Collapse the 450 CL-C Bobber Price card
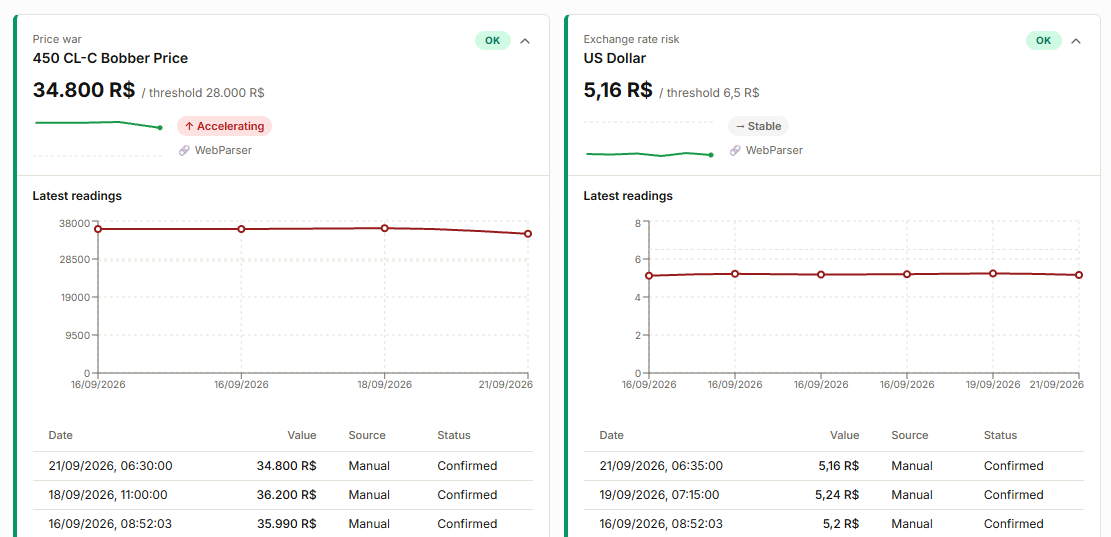 (x=525, y=41)
